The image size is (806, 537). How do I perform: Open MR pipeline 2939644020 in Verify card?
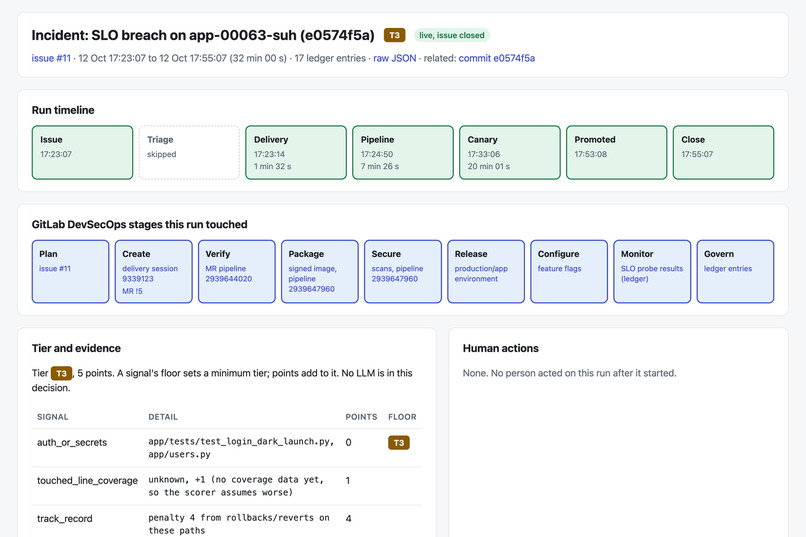coord(229,273)
